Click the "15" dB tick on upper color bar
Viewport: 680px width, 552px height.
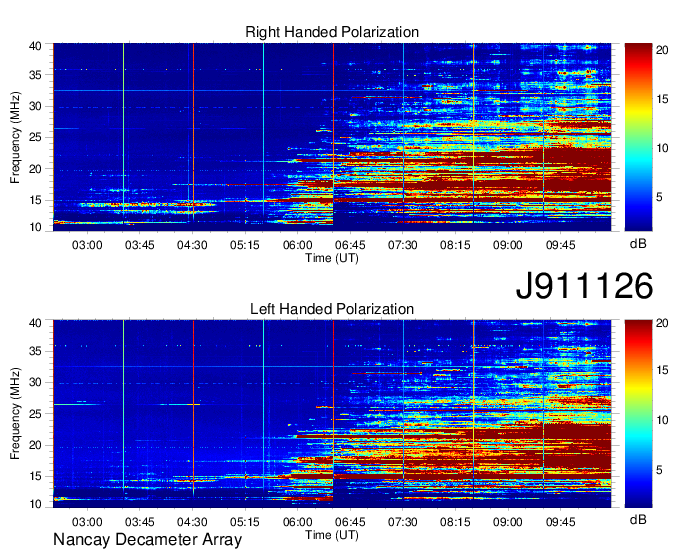662,99
